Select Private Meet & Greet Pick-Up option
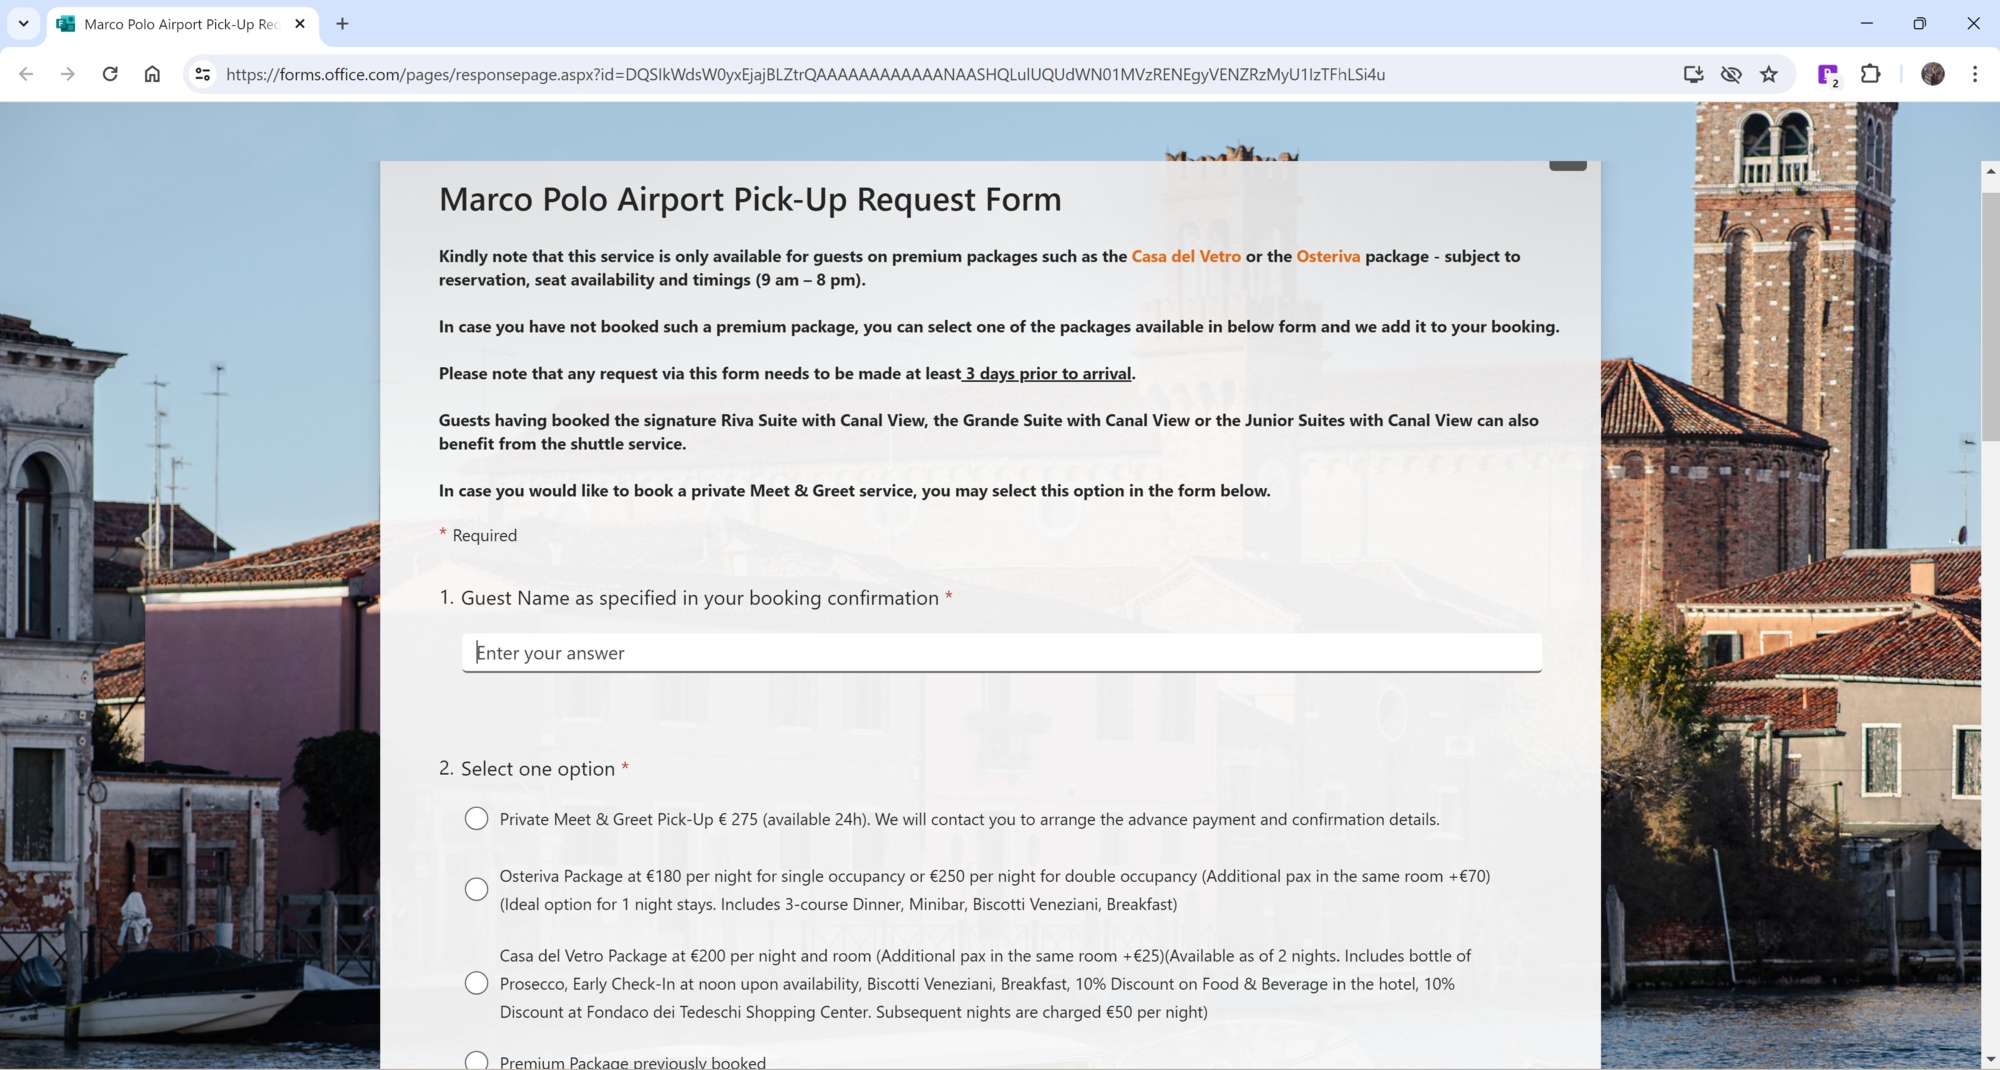The image size is (2000, 1070). 476,819
